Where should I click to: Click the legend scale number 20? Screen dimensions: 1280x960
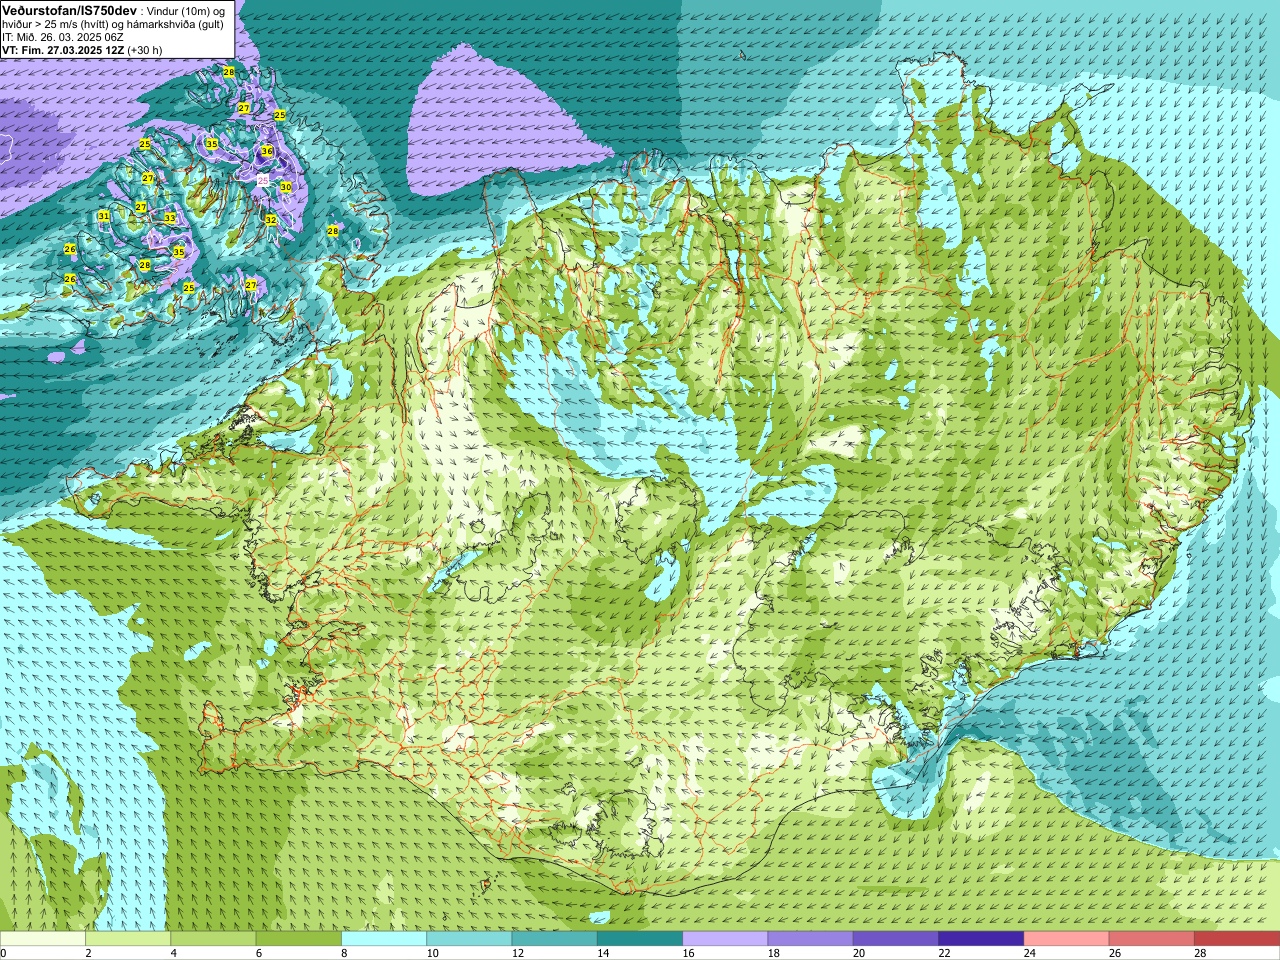[859, 953]
